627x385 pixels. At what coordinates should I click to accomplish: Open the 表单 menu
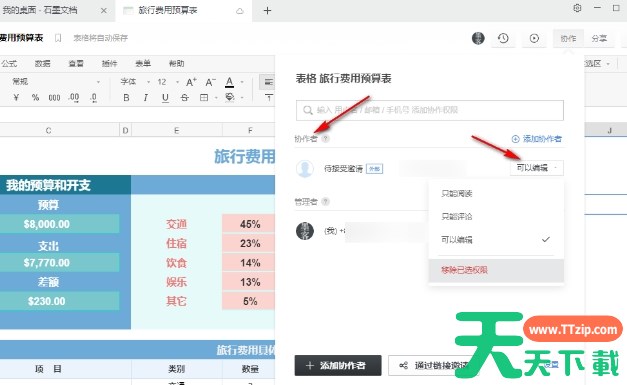pyautogui.click(x=143, y=64)
